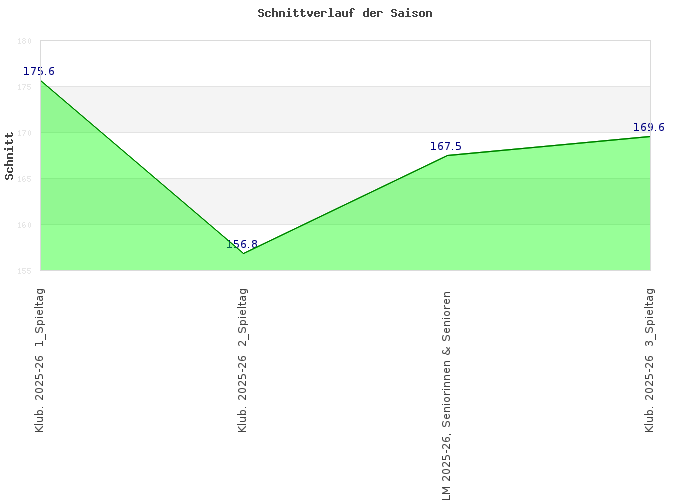Click x-axis label "Klub. 2025-26 1_Spieltag"

pos(40,360)
